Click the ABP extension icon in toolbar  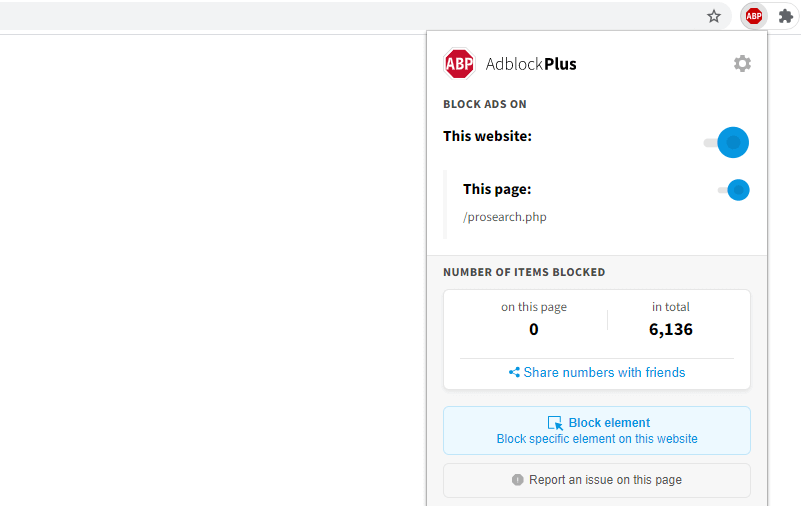click(x=753, y=16)
